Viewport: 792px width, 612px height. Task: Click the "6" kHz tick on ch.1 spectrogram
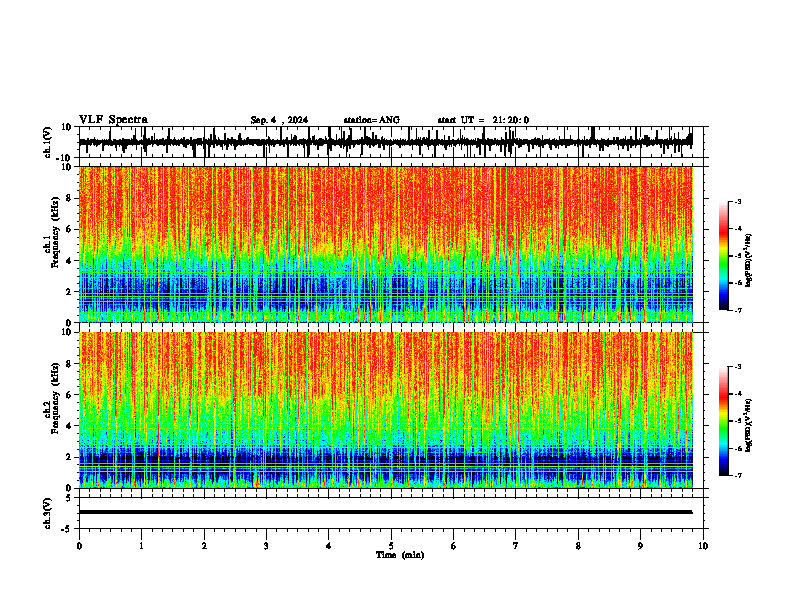(69, 230)
